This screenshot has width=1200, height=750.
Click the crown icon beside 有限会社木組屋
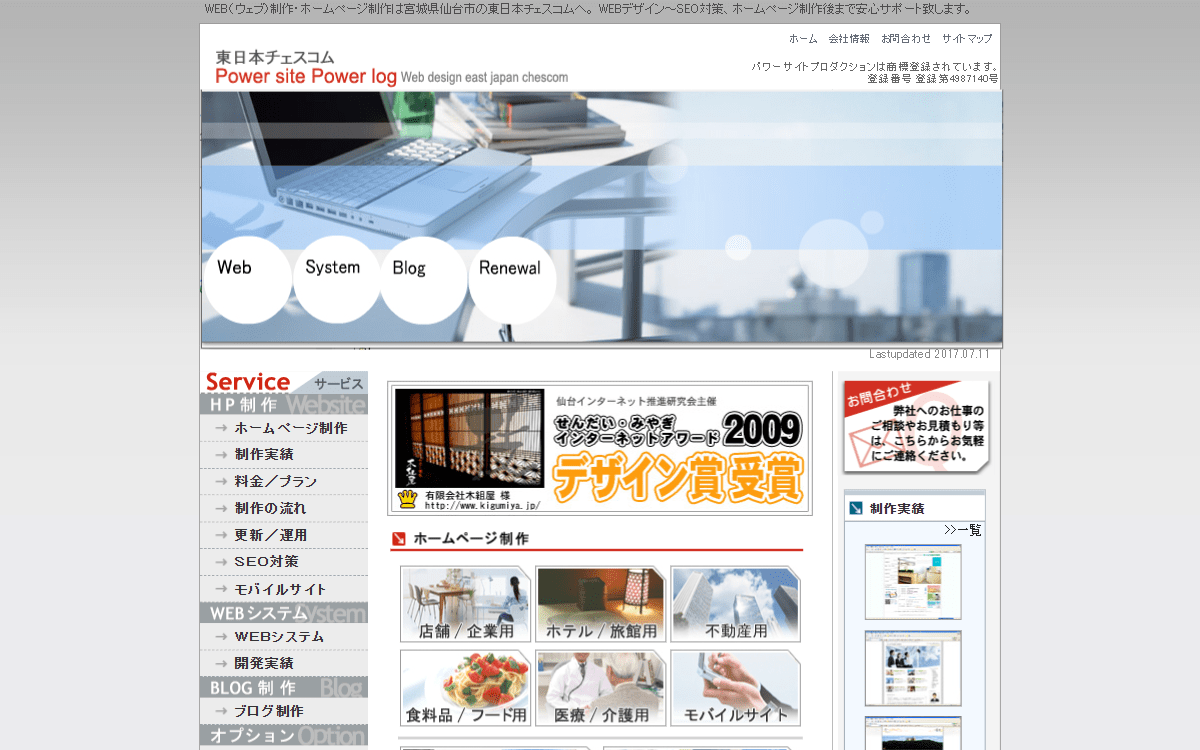[407, 499]
